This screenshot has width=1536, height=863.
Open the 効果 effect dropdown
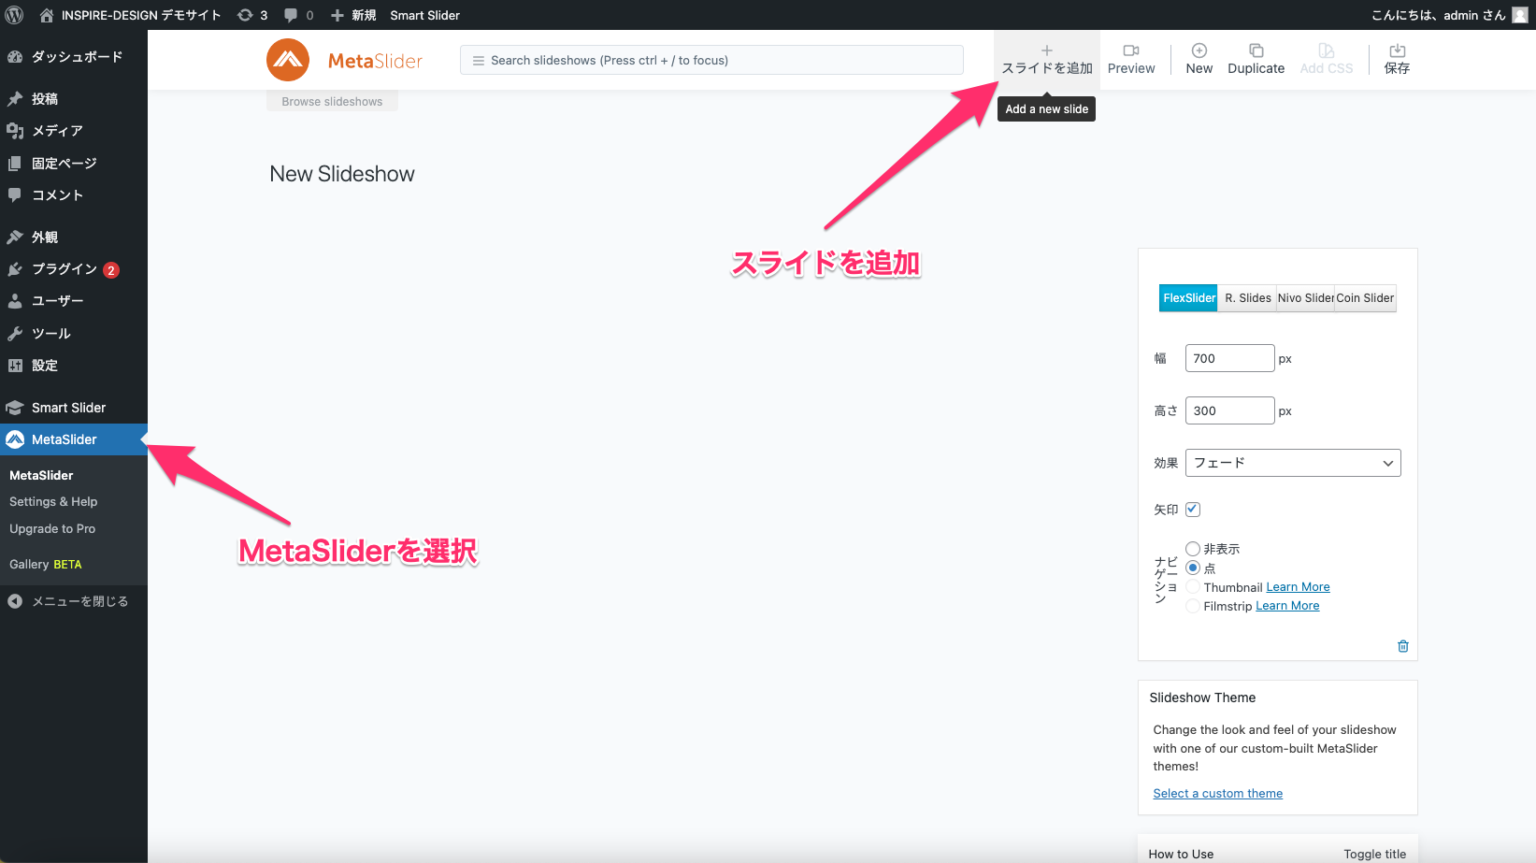click(1292, 463)
